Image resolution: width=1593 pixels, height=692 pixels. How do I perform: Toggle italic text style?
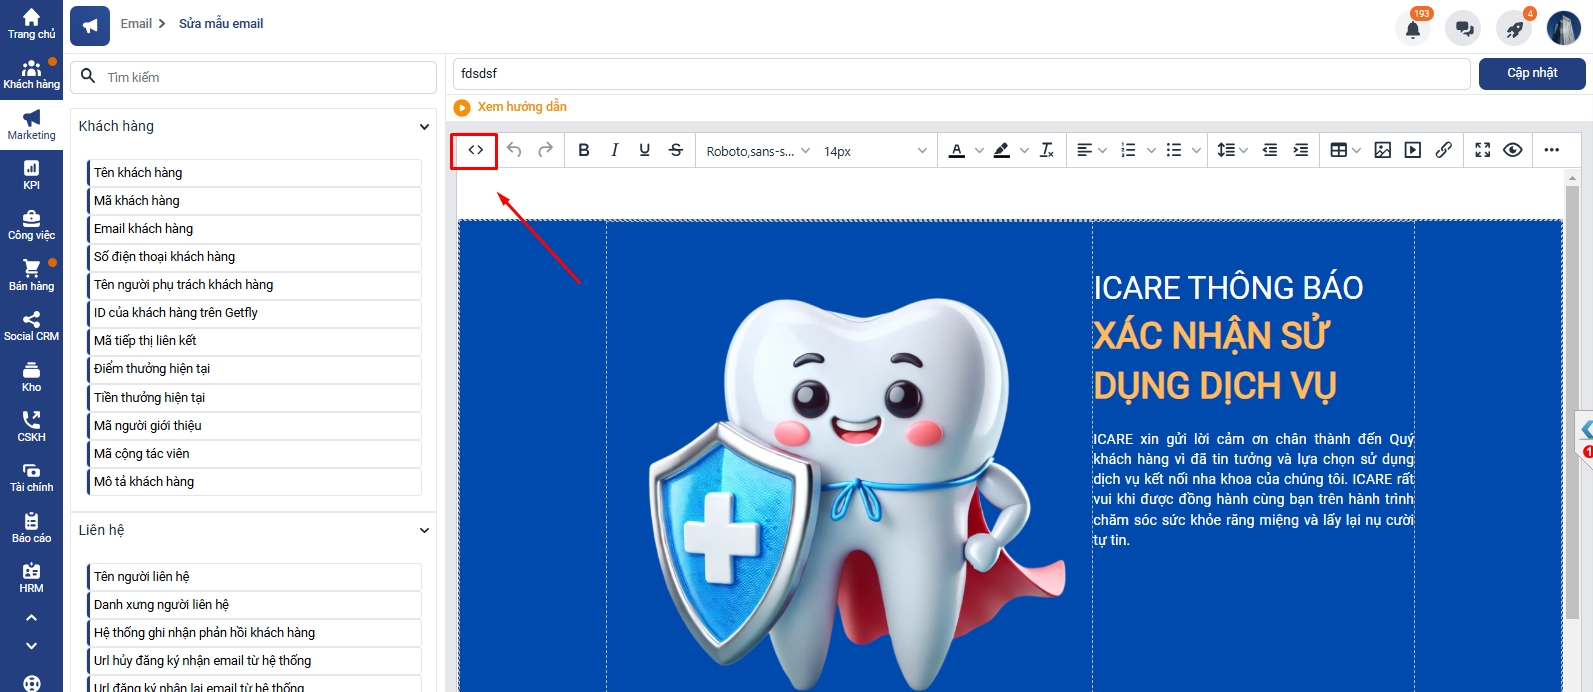click(x=614, y=150)
